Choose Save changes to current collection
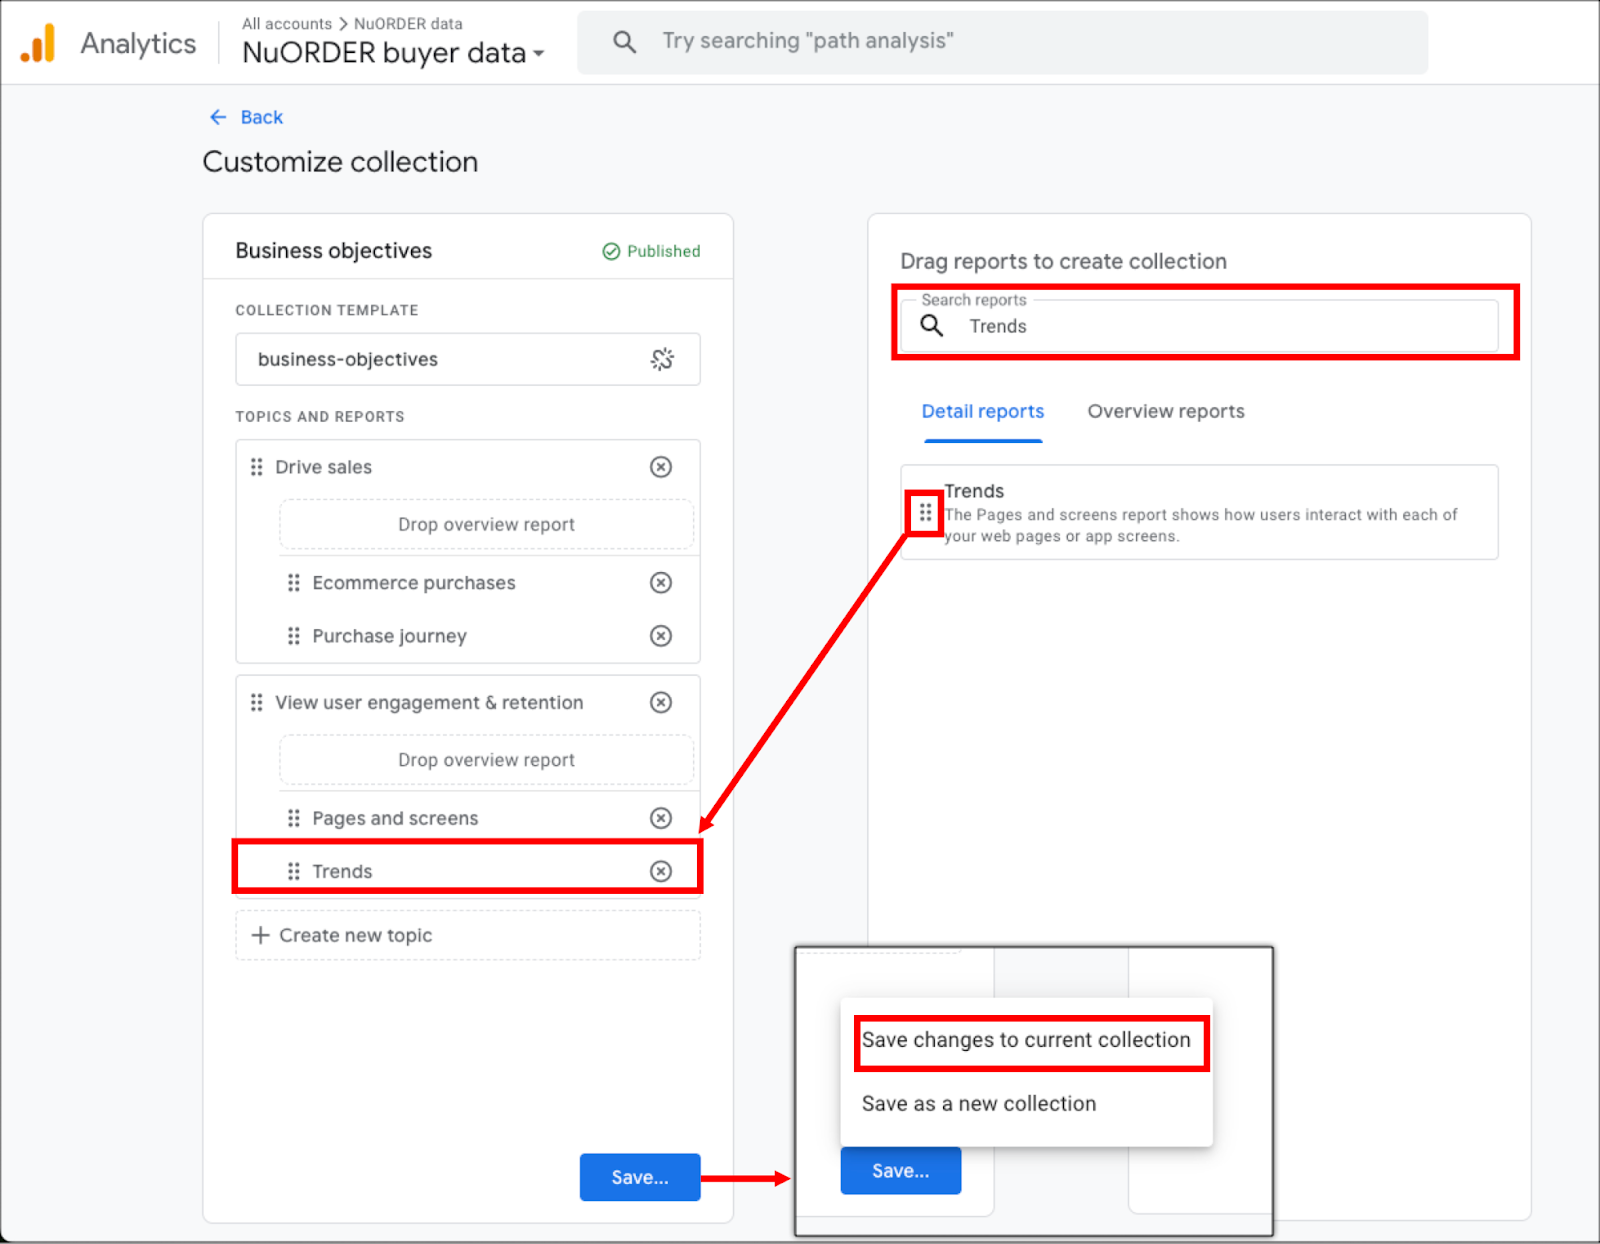This screenshot has width=1600, height=1244. 1026,1040
